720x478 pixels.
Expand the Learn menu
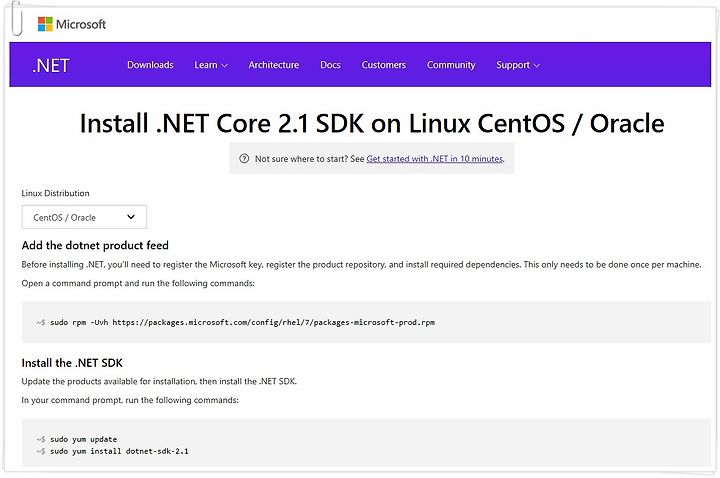coord(211,65)
